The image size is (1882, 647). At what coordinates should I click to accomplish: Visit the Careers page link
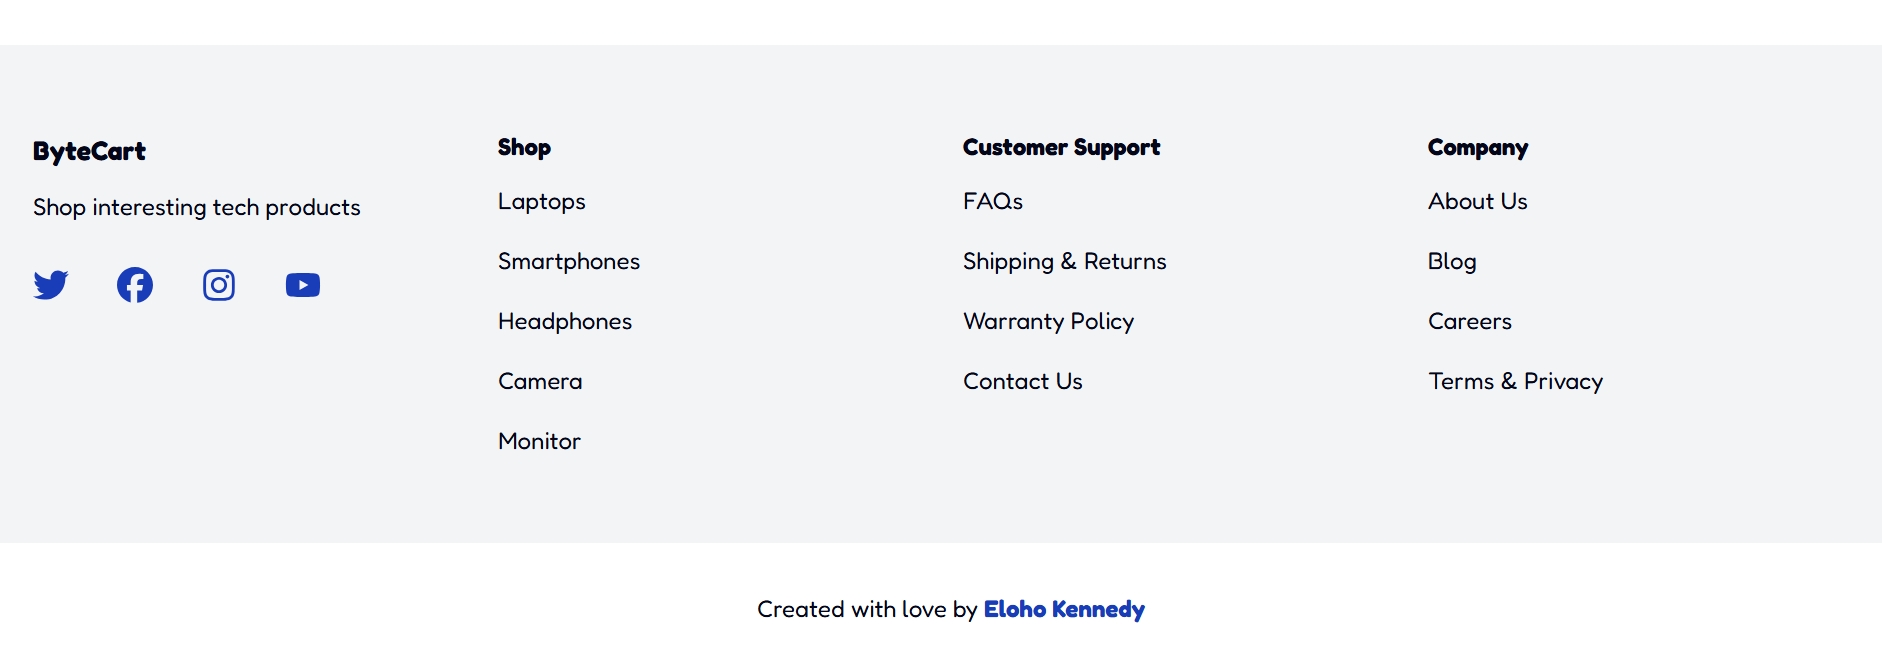[x=1470, y=322]
